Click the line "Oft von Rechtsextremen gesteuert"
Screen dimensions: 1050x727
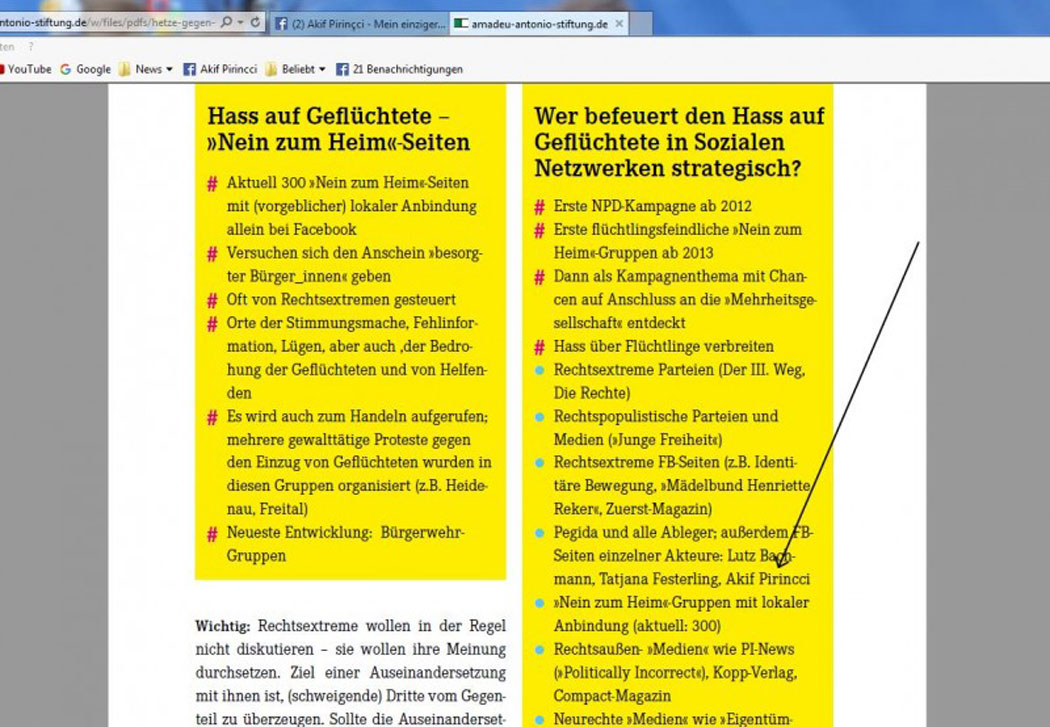tap(341, 299)
